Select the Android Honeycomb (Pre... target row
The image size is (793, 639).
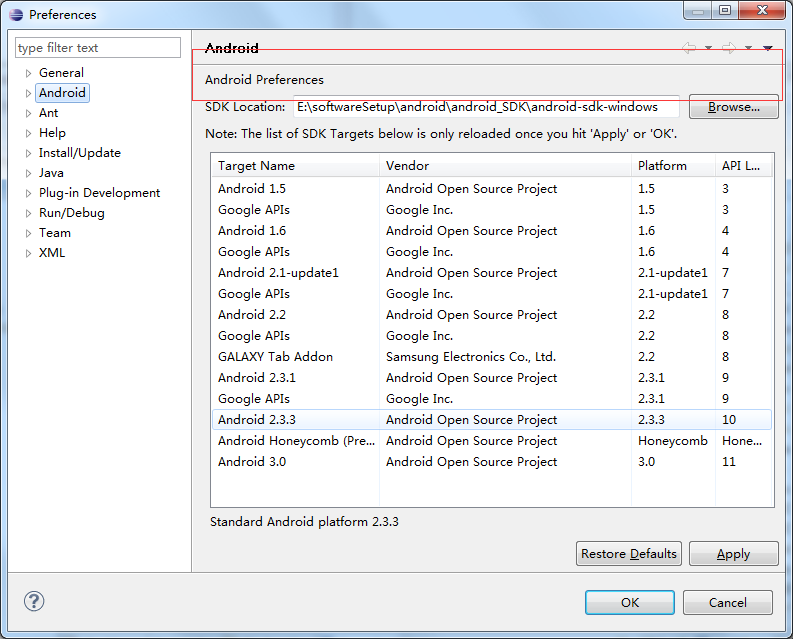click(492, 441)
